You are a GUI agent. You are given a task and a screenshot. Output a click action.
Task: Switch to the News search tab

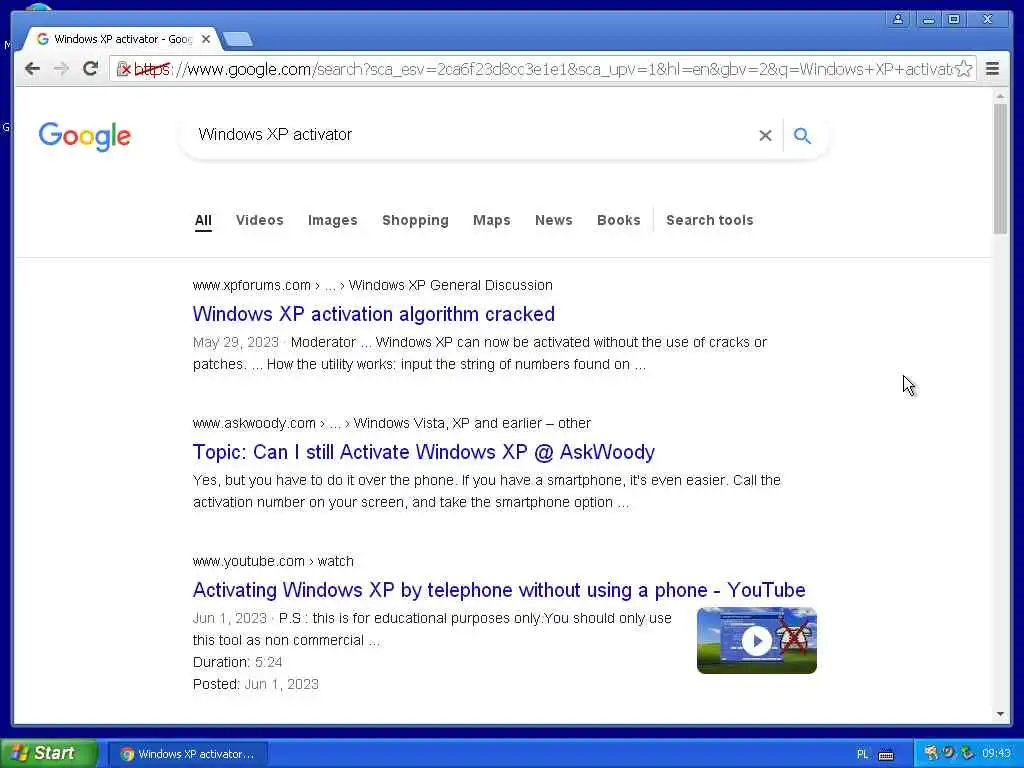pos(554,220)
